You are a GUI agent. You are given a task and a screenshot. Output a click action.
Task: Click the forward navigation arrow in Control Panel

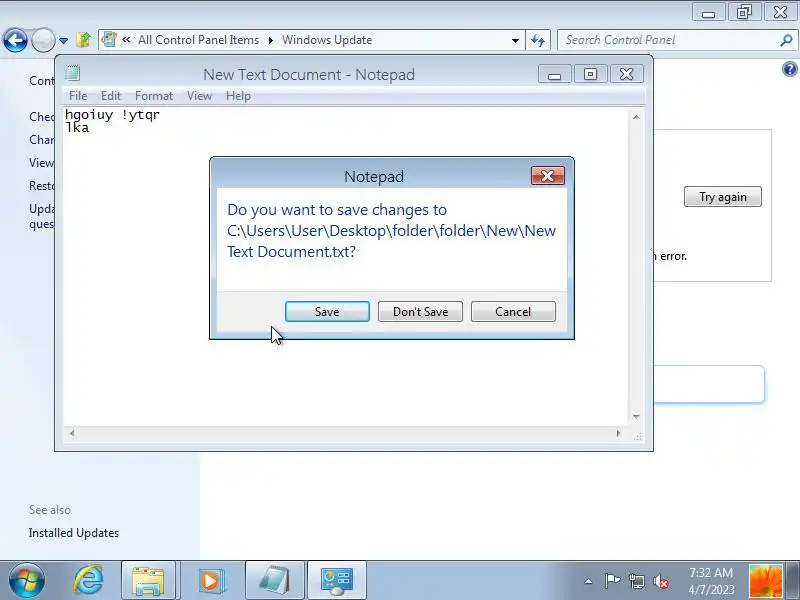click(43, 40)
